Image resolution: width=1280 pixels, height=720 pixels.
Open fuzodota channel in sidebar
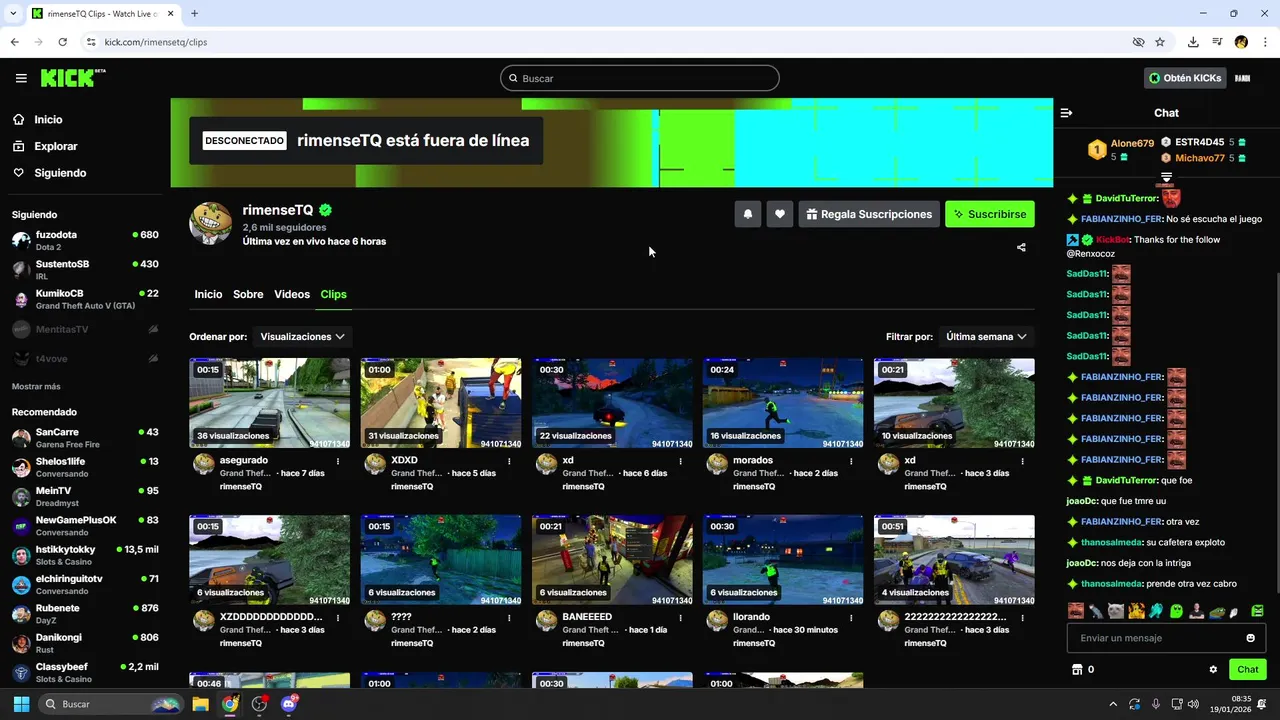85,240
